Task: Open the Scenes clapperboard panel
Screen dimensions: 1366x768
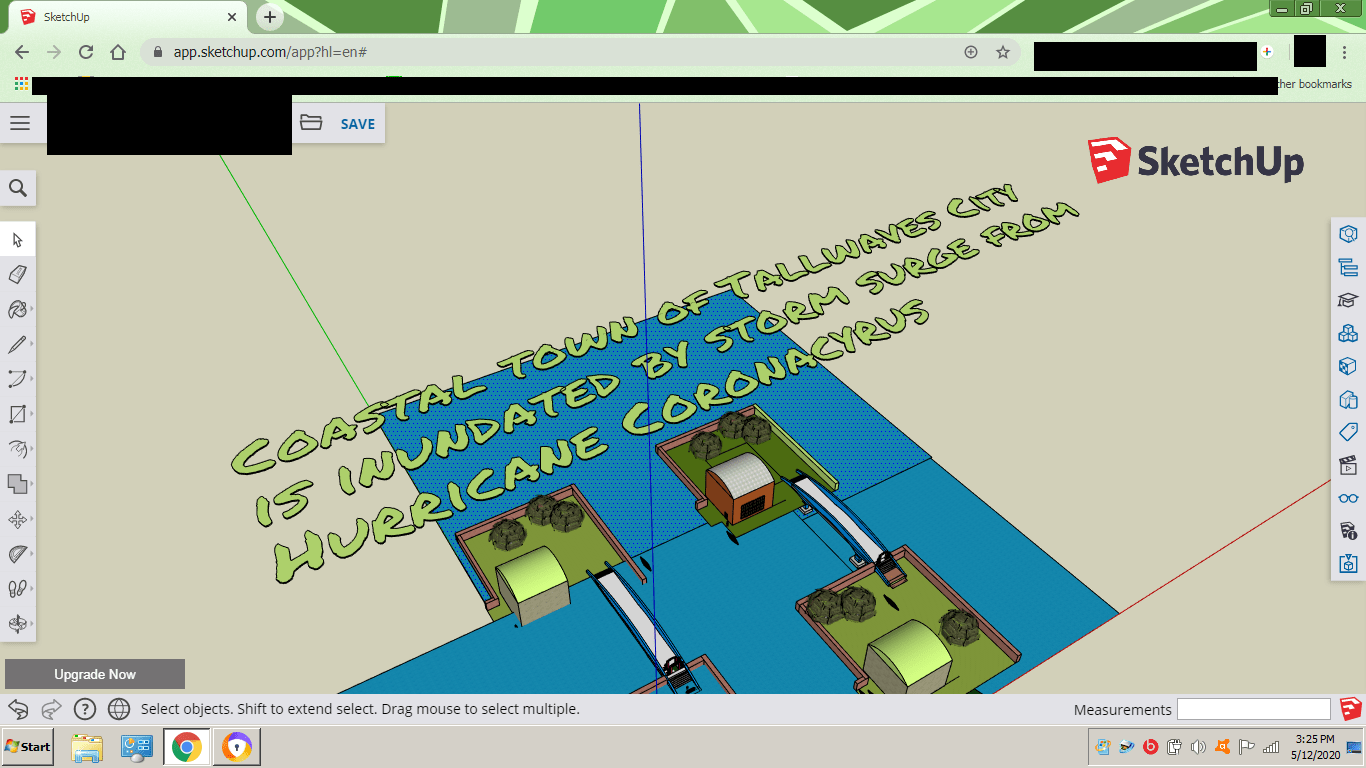Action: (x=1348, y=465)
